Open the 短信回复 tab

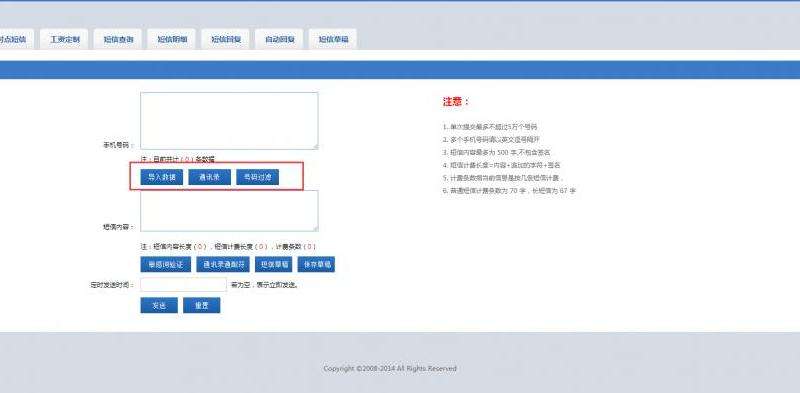(x=226, y=39)
